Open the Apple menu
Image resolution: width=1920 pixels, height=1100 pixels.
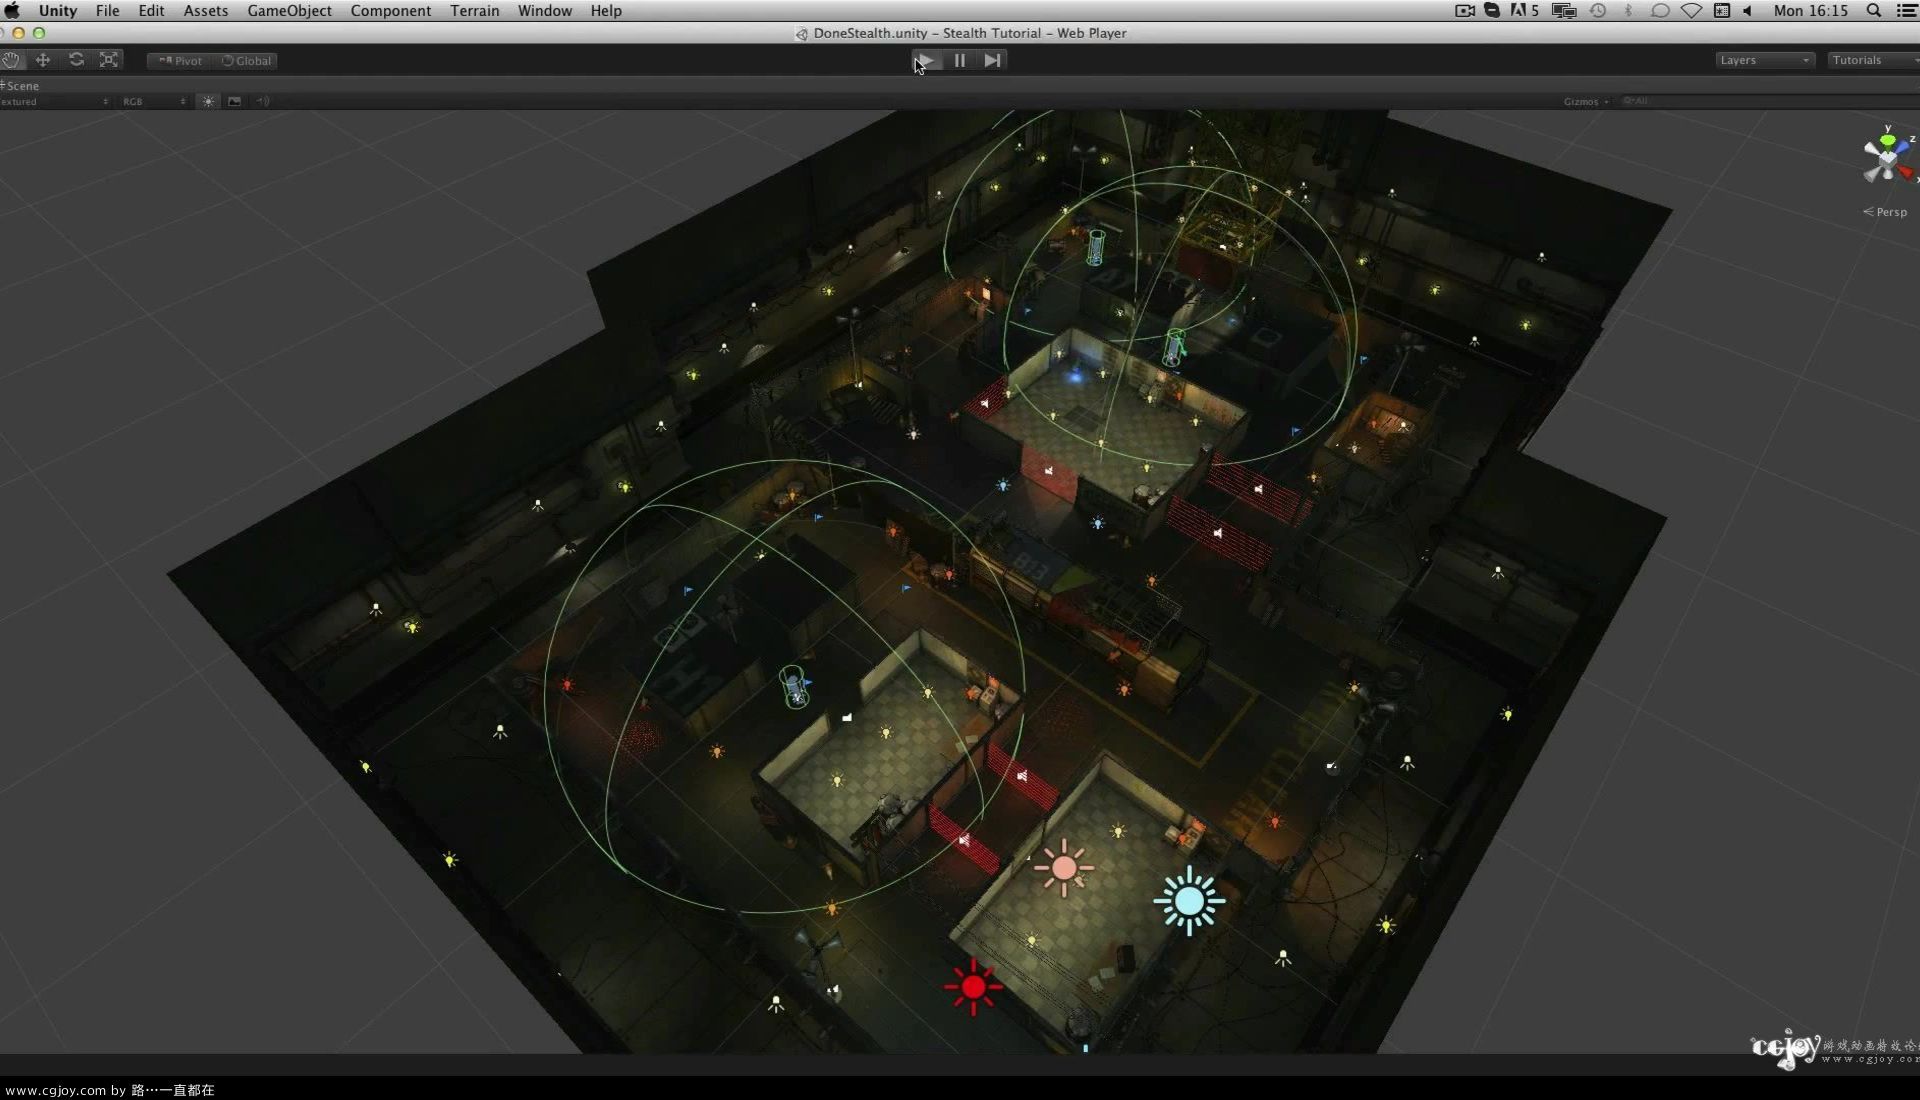tap(13, 10)
